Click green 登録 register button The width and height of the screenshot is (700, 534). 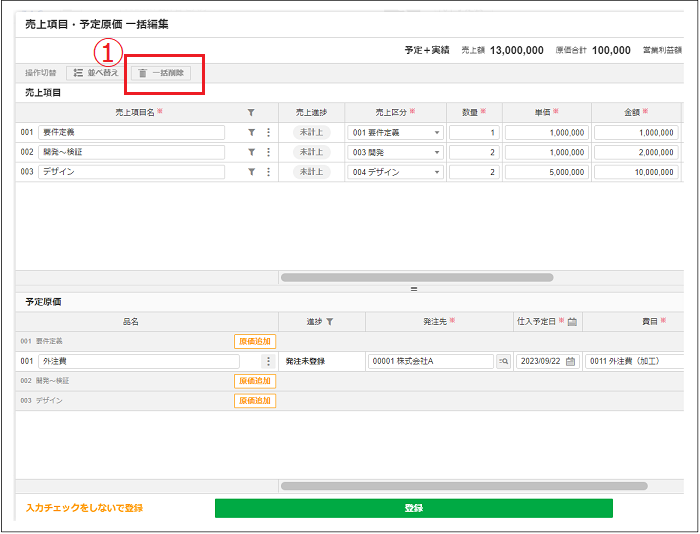tap(413, 508)
